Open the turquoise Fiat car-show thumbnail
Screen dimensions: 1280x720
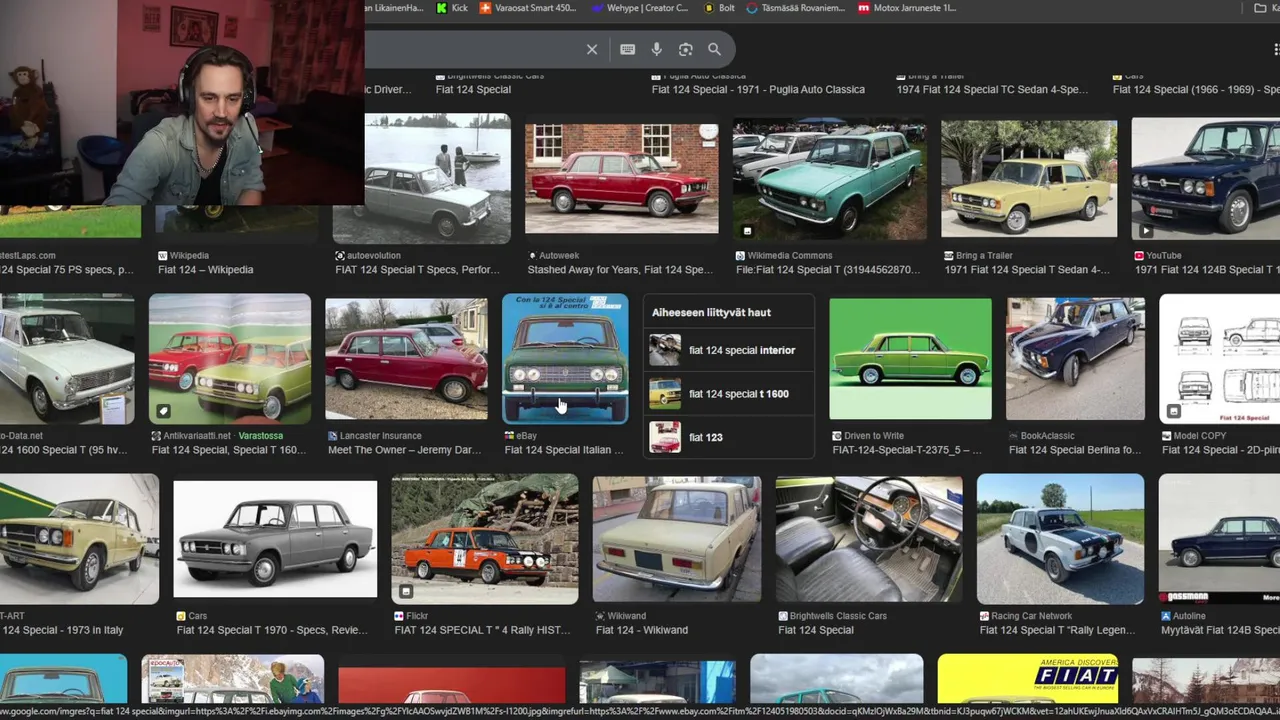click(x=830, y=179)
